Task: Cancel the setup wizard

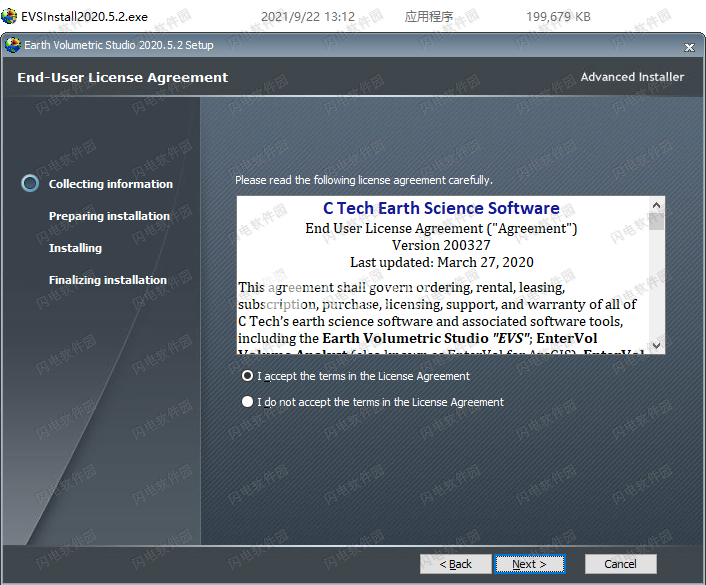Action: [x=620, y=564]
